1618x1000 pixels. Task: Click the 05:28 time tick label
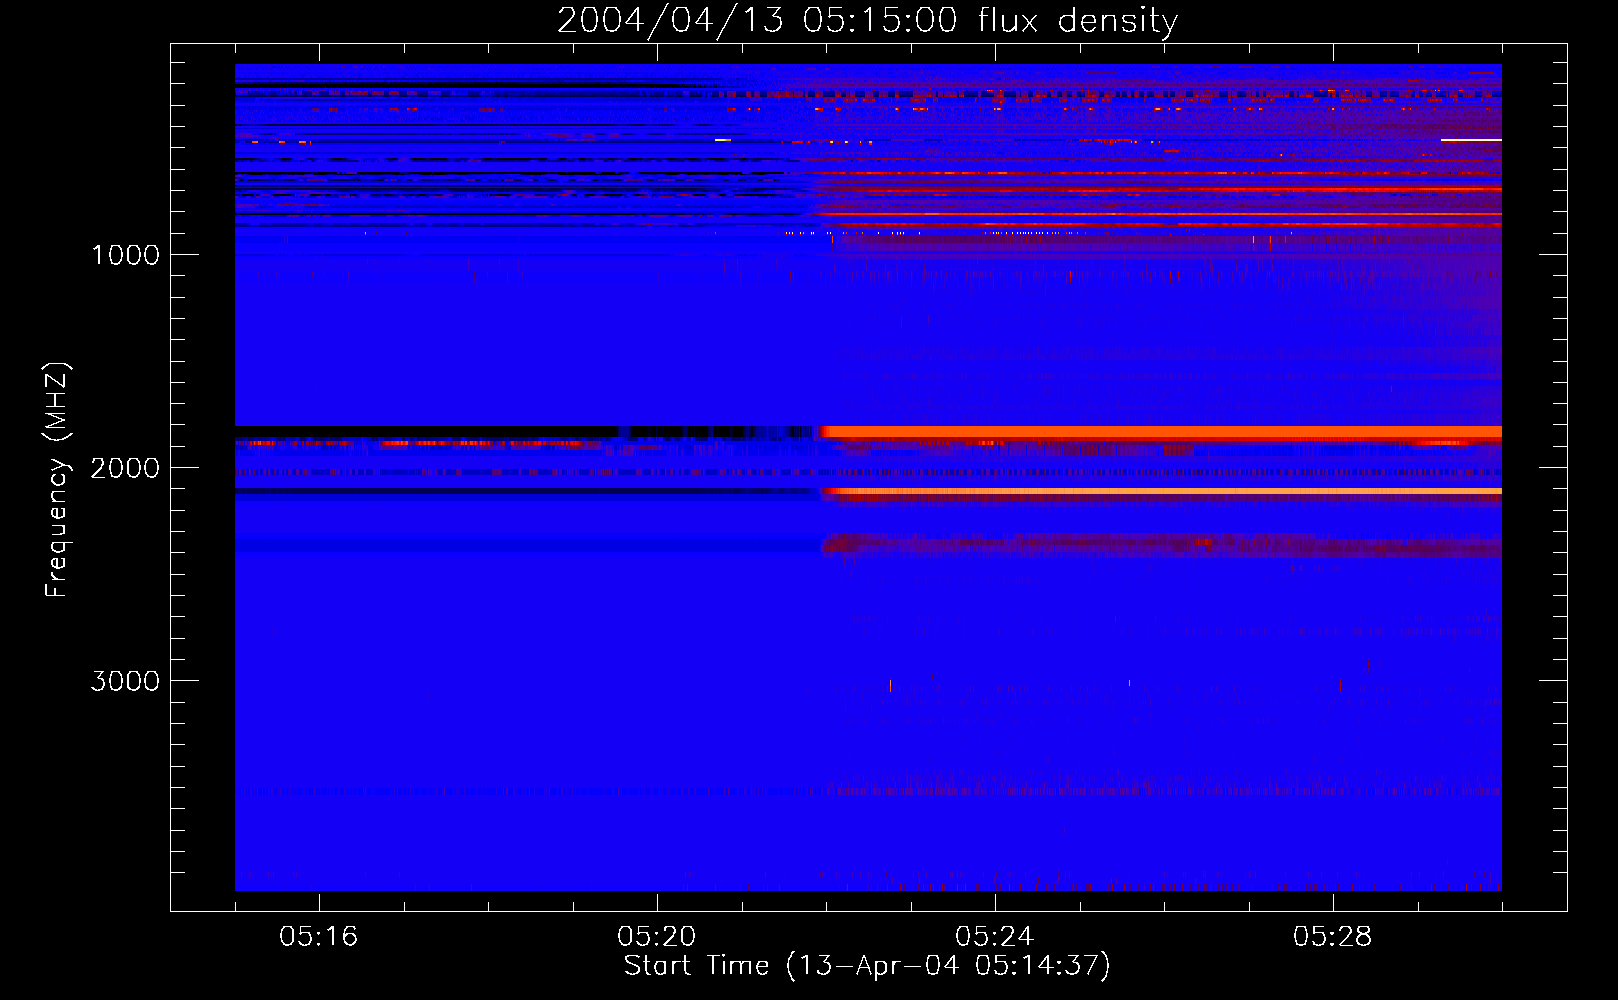pos(1333,936)
